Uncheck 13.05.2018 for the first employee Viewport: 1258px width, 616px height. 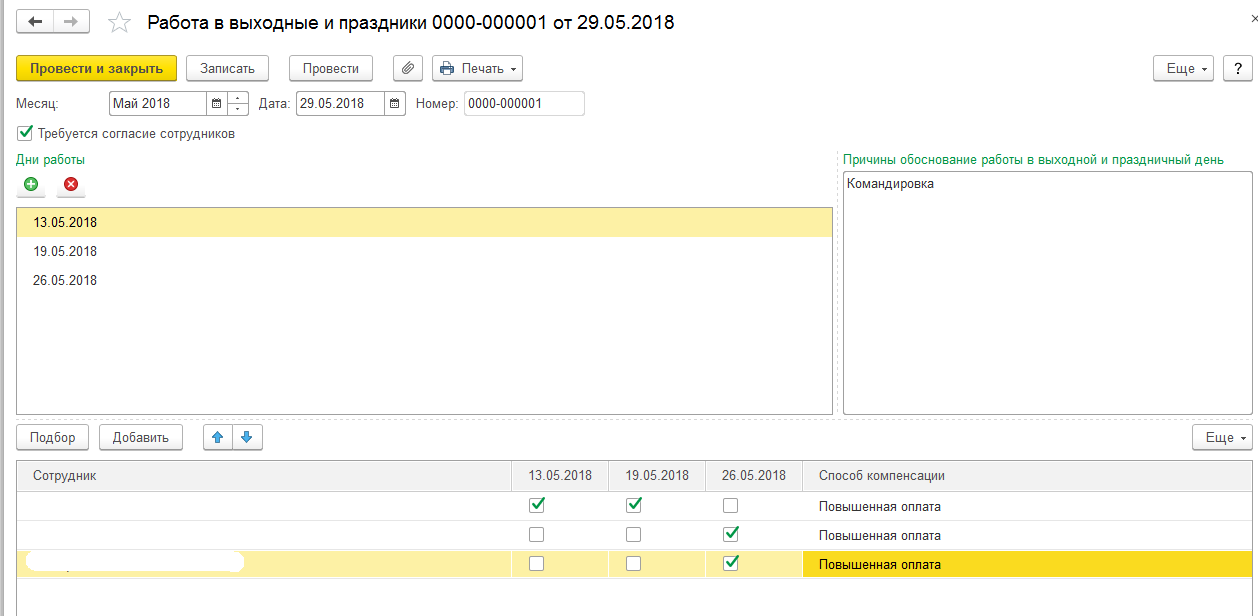point(536,505)
